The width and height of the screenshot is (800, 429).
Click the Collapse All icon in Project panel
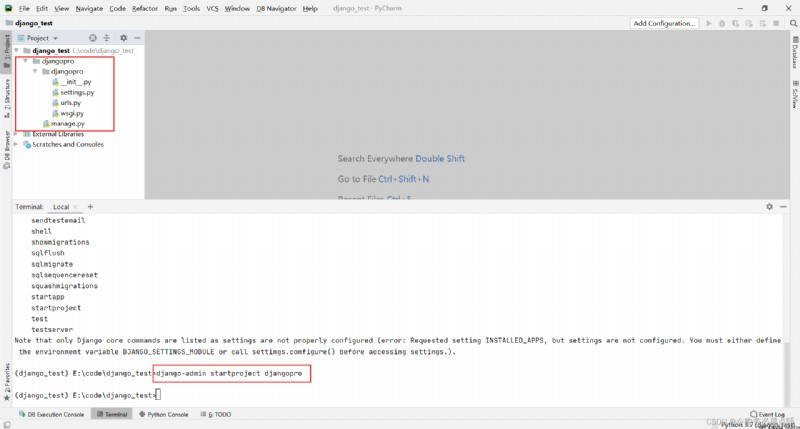pyautogui.click(x=107, y=38)
